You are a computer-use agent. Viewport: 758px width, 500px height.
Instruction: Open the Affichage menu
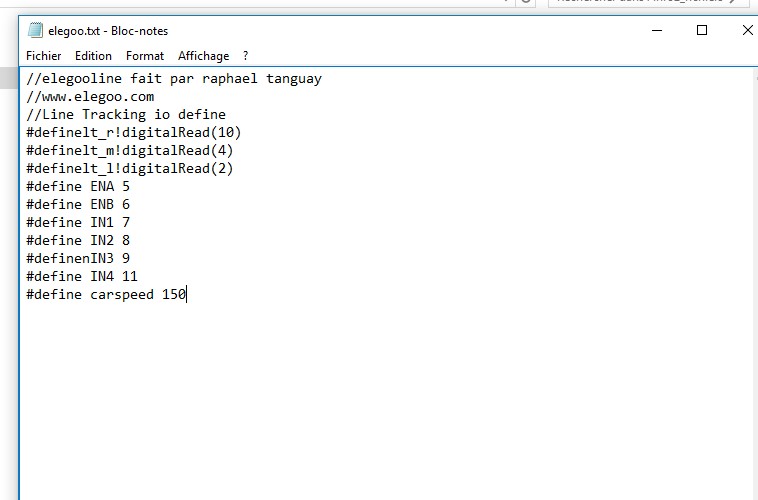204,56
